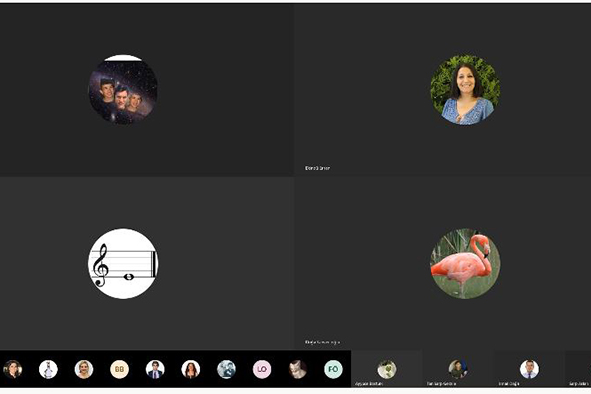Click first dark-haired woman avatar in strip
This screenshot has width=591, height=394.
point(12,369)
